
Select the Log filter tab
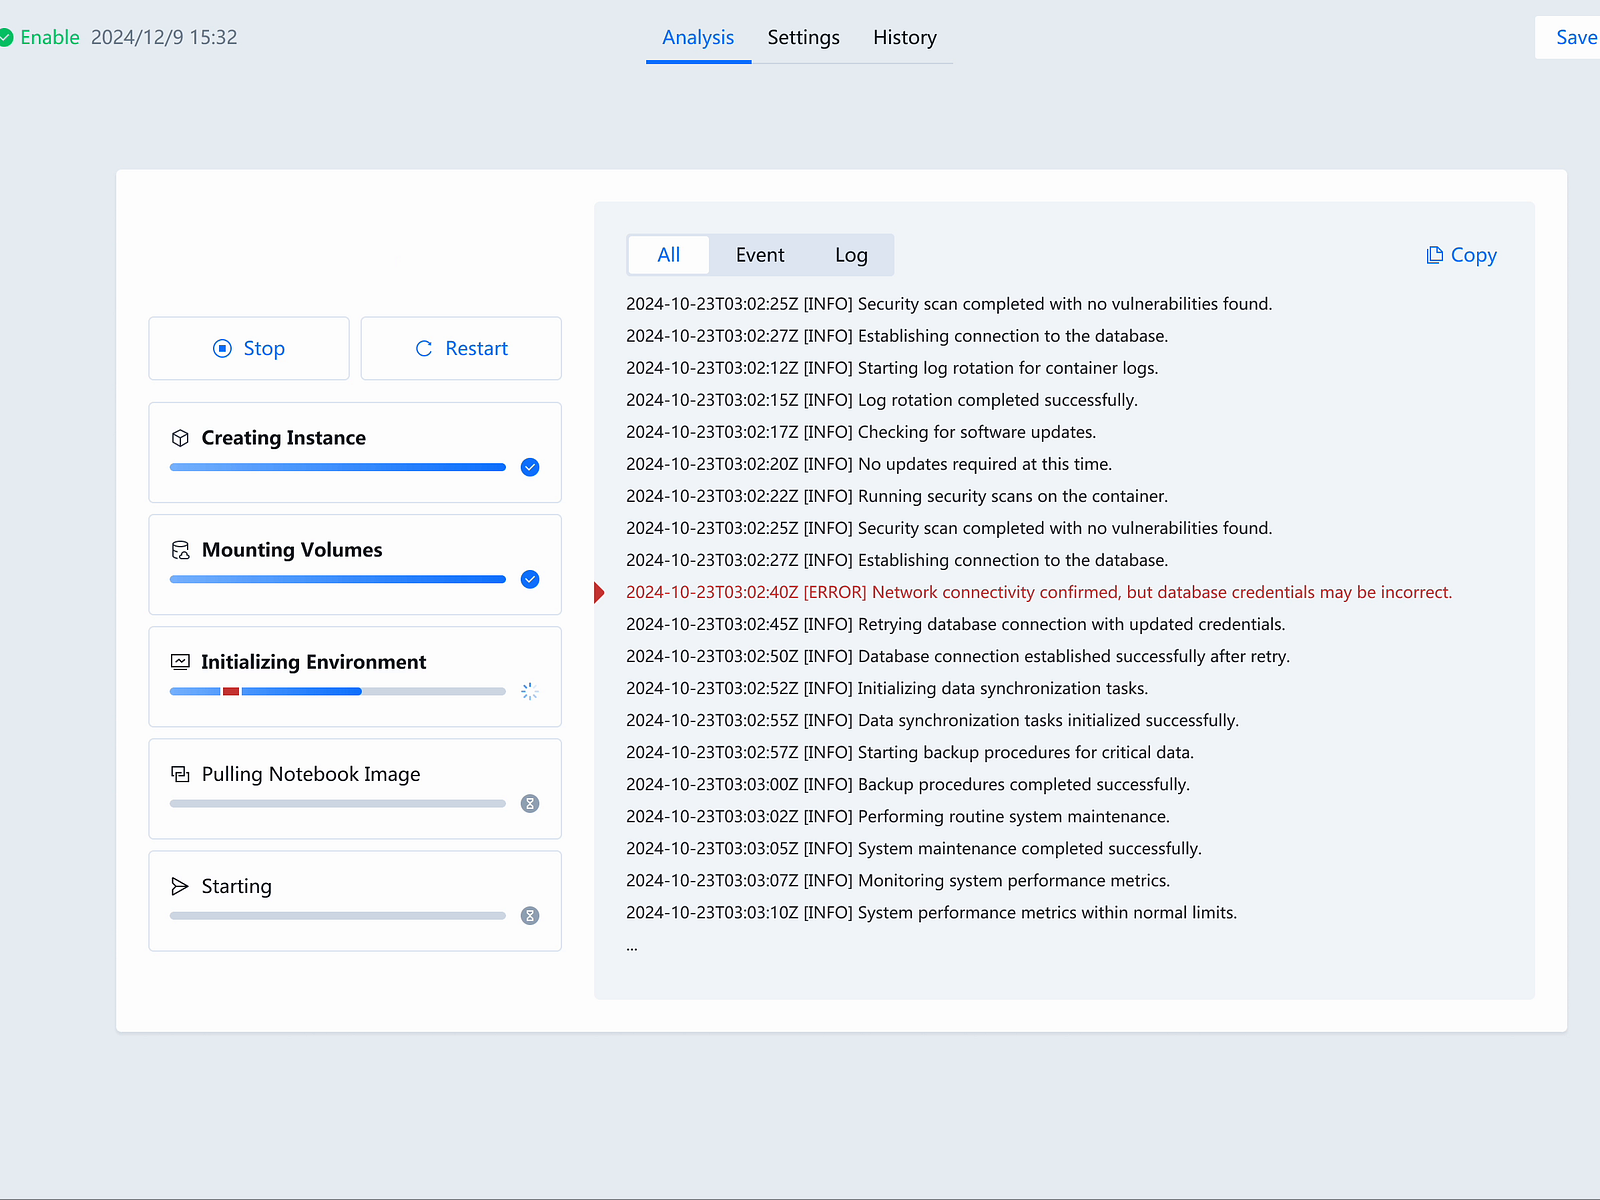851,255
